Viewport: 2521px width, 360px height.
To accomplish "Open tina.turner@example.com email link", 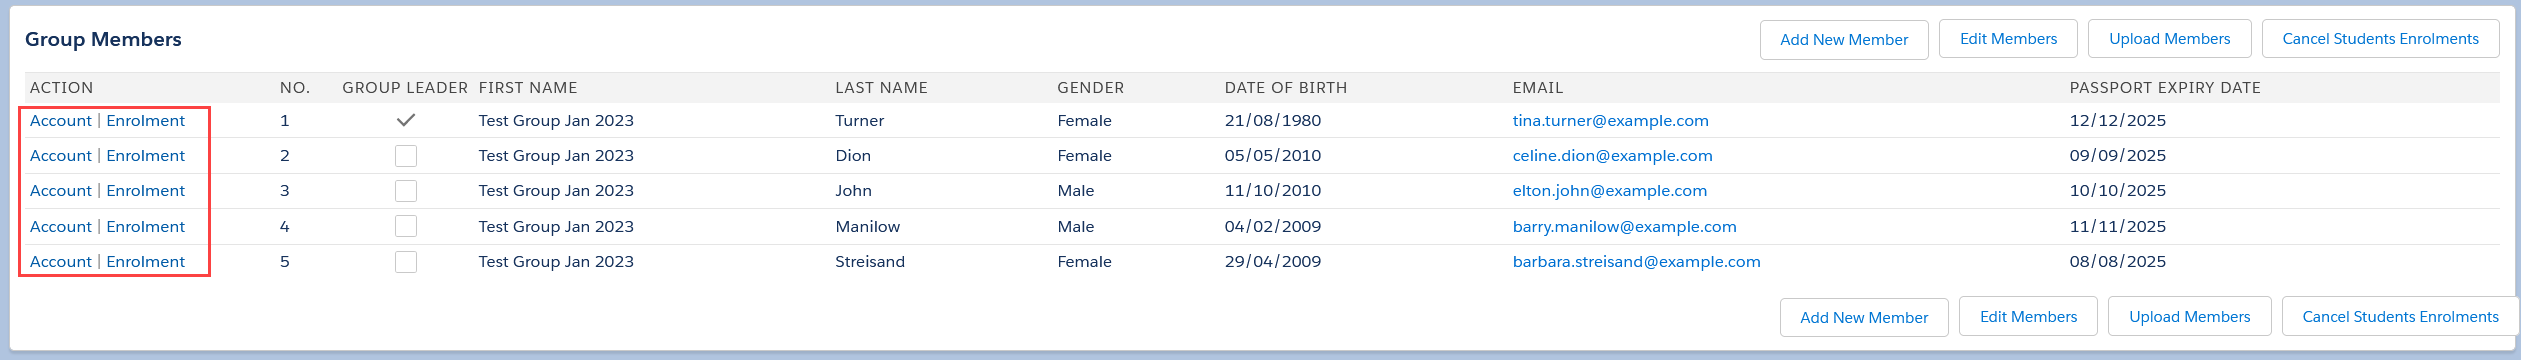I will [1610, 121].
